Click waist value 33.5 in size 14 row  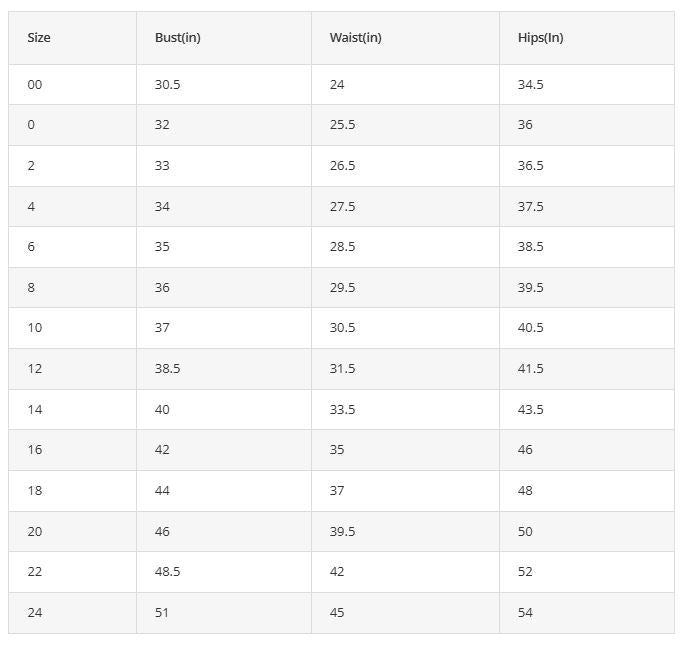342,409
